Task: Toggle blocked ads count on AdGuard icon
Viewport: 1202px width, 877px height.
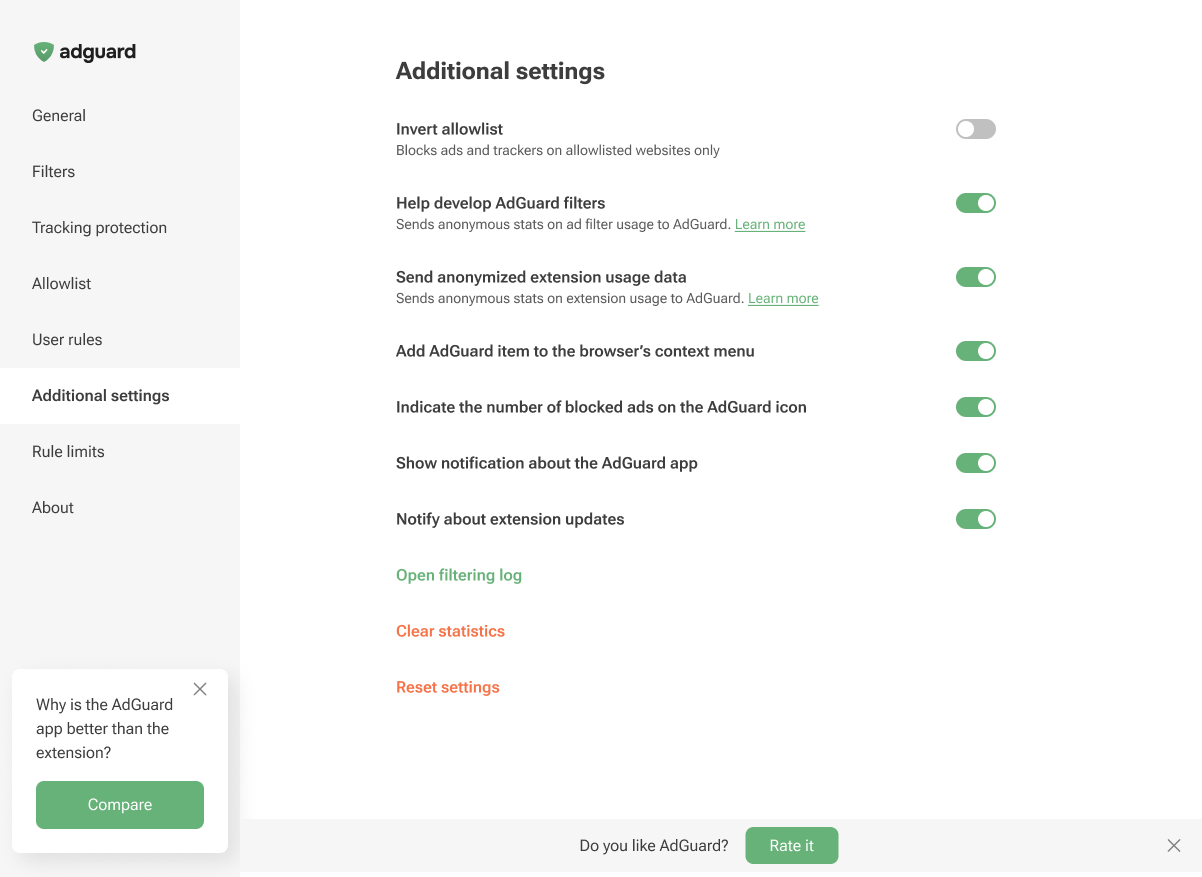Action: 975,407
